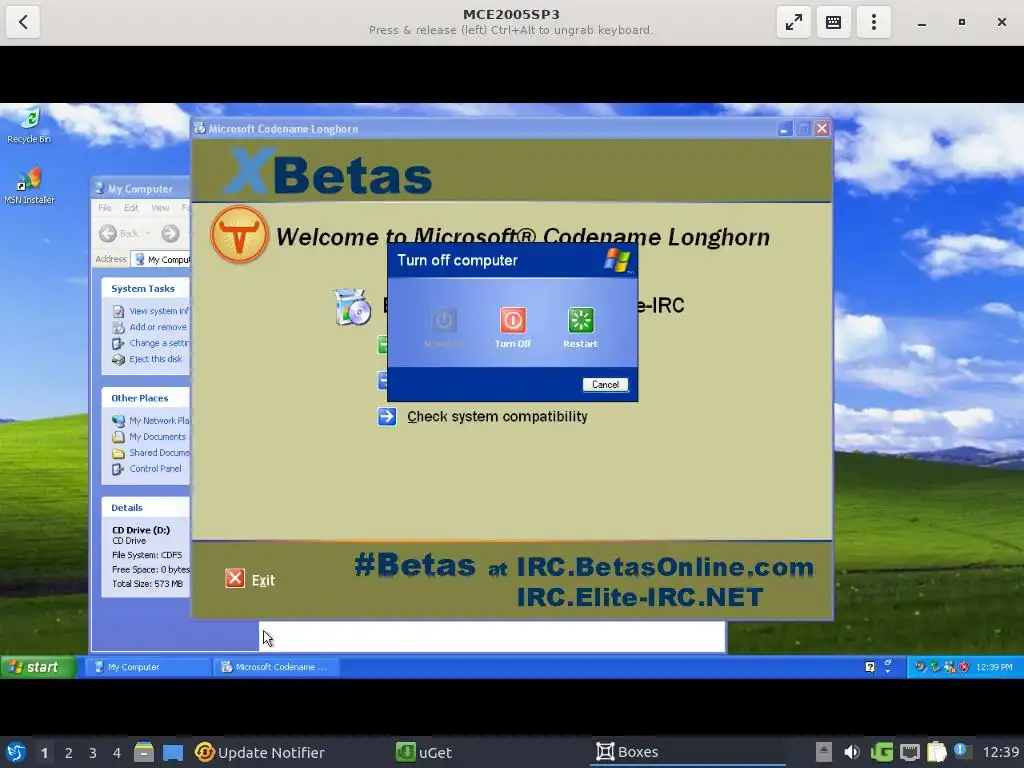
Task: Click the update notification tray icon
Action: (961, 750)
